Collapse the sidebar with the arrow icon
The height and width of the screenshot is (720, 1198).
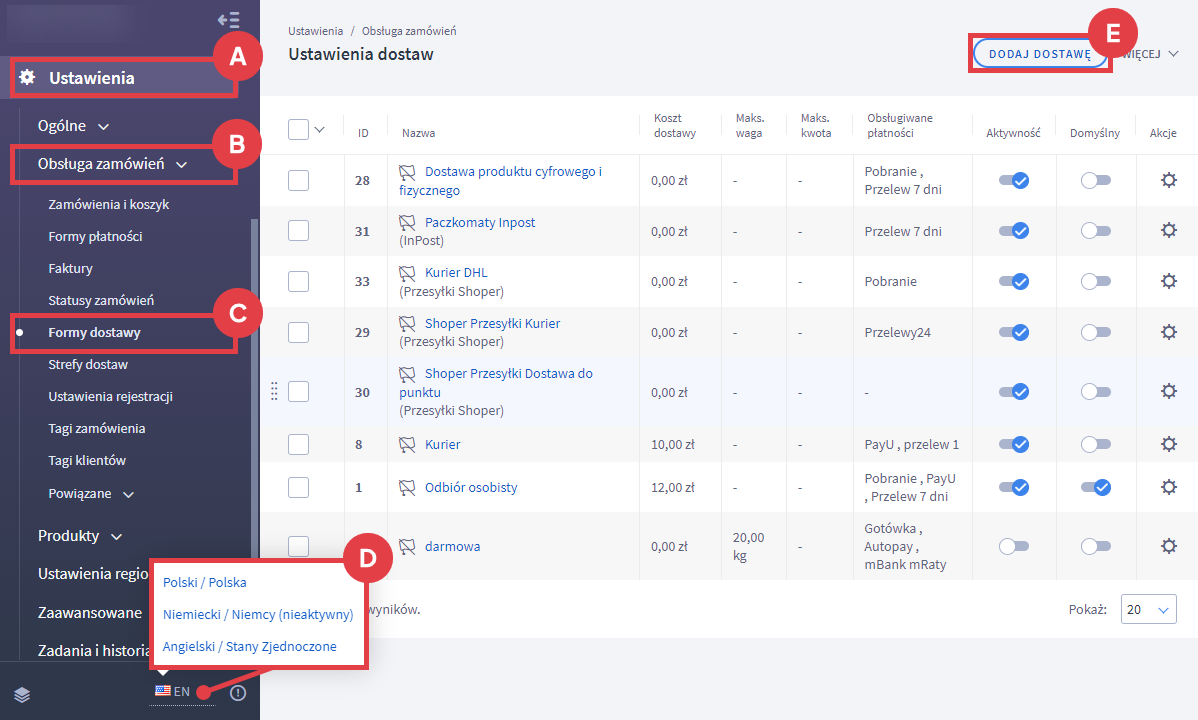[228, 20]
